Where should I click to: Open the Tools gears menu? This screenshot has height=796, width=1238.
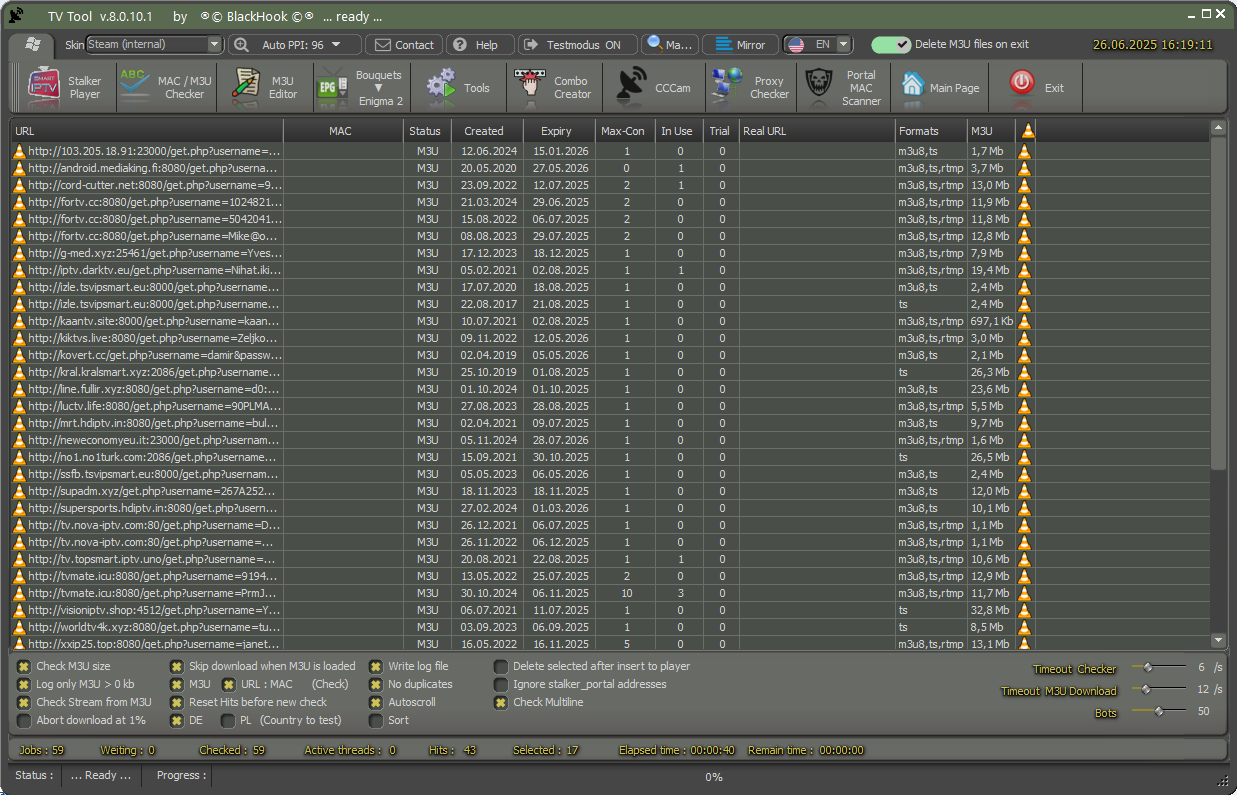click(x=459, y=88)
